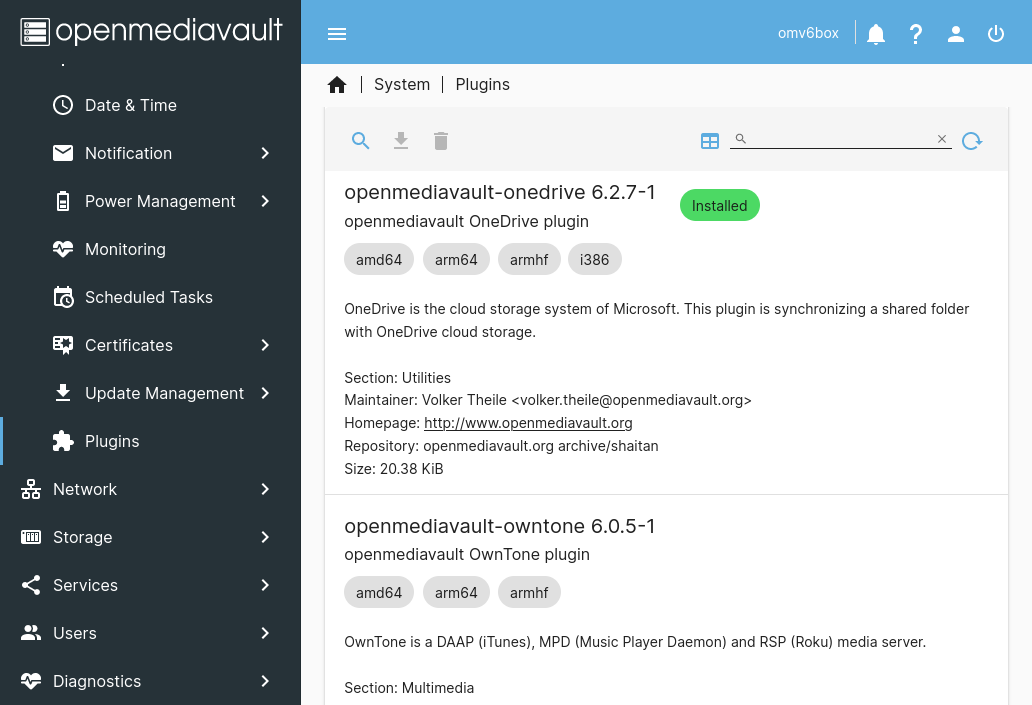Click the i386 architecture chip
Viewport: 1032px width, 705px height.
click(594, 259)
